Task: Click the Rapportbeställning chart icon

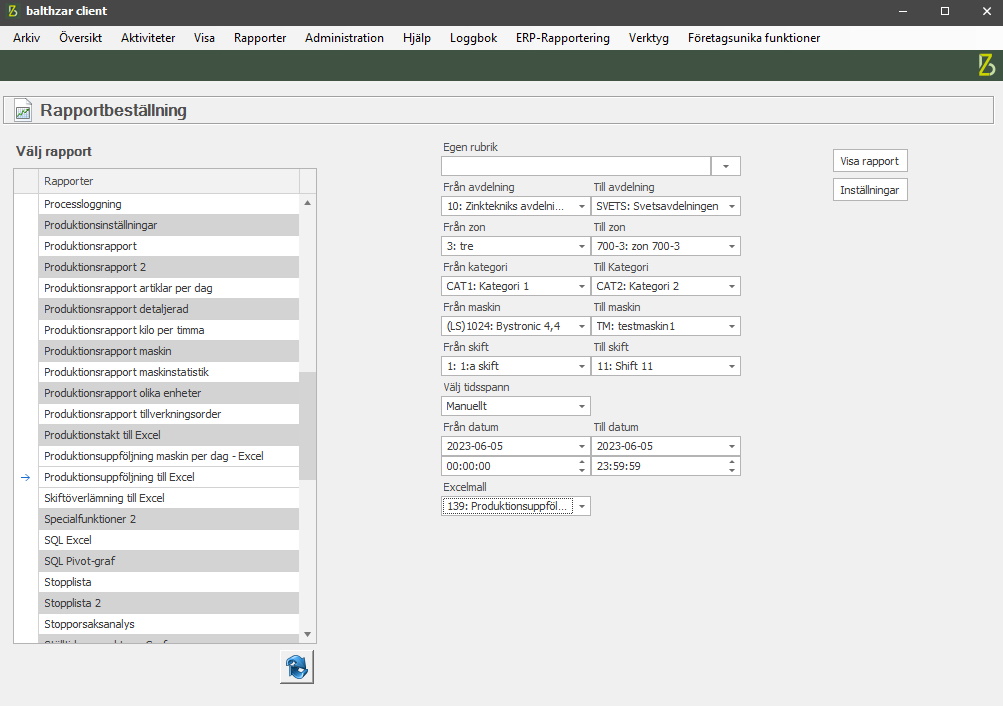Action: coord(23,111)
